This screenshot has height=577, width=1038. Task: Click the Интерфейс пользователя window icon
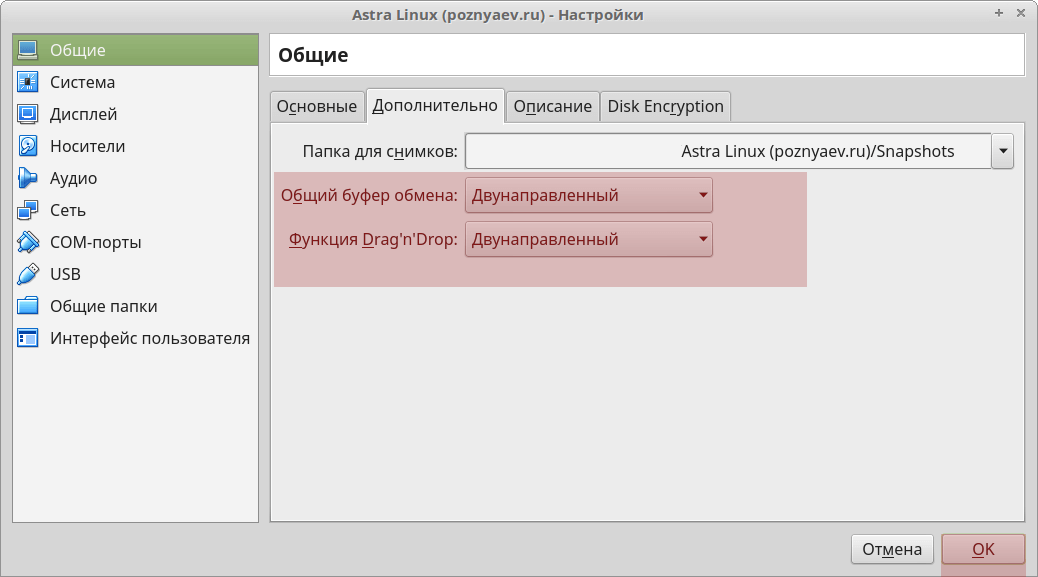point(28,338)
